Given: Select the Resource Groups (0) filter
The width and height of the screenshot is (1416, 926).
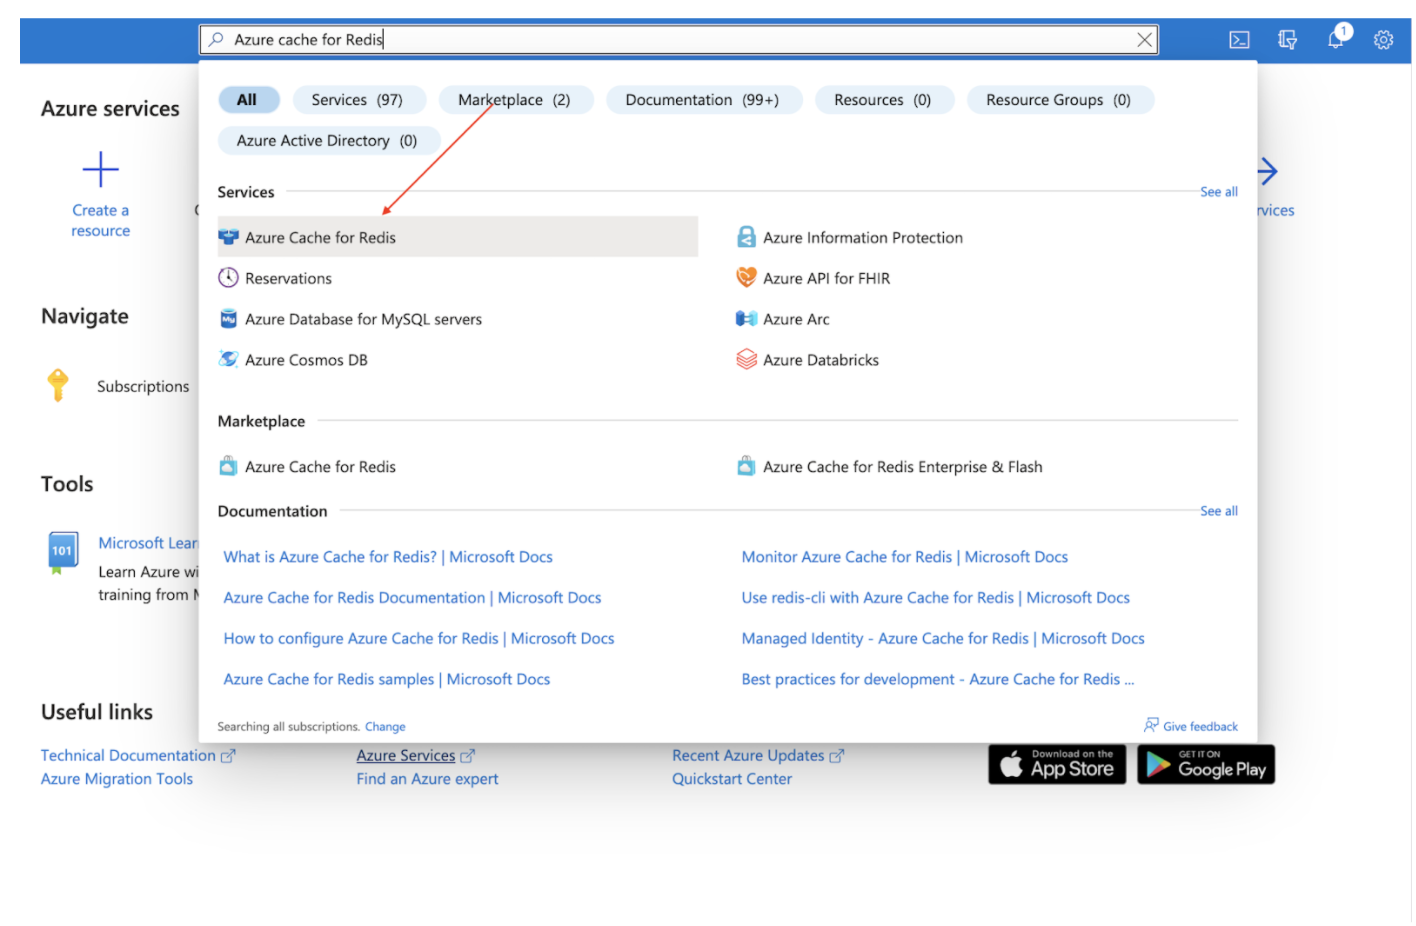Looking at the screenshot, I should (x=1059, y=100).
